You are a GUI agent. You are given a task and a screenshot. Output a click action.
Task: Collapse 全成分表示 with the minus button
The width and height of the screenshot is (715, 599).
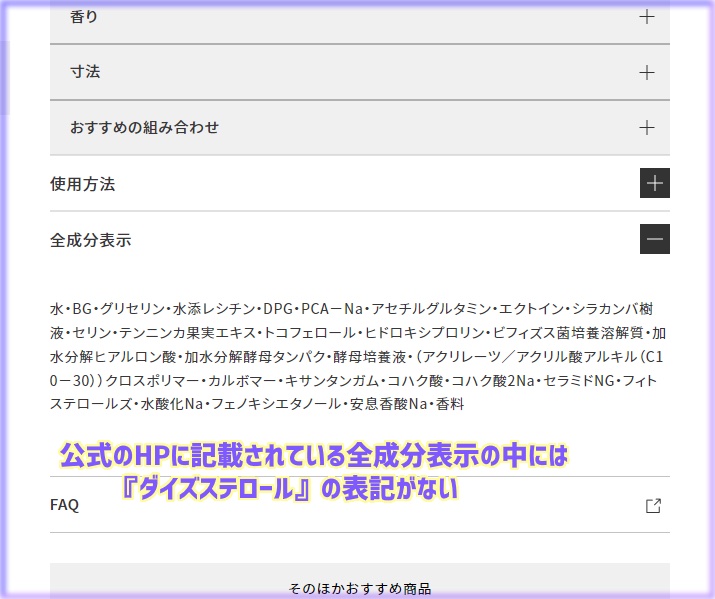pyautogui.click(x=654, y=239)
